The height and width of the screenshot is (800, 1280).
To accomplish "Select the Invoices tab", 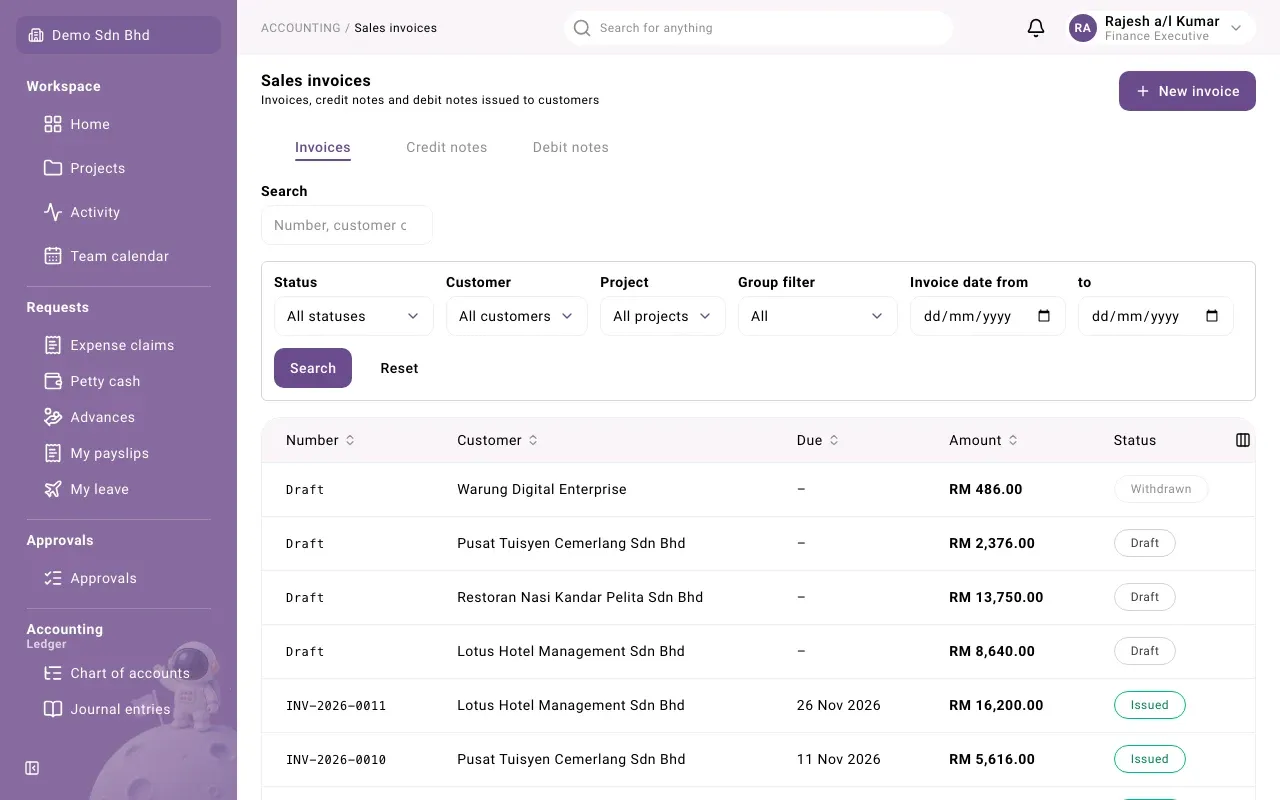I will pyautogui.click(x=322, y=147).
